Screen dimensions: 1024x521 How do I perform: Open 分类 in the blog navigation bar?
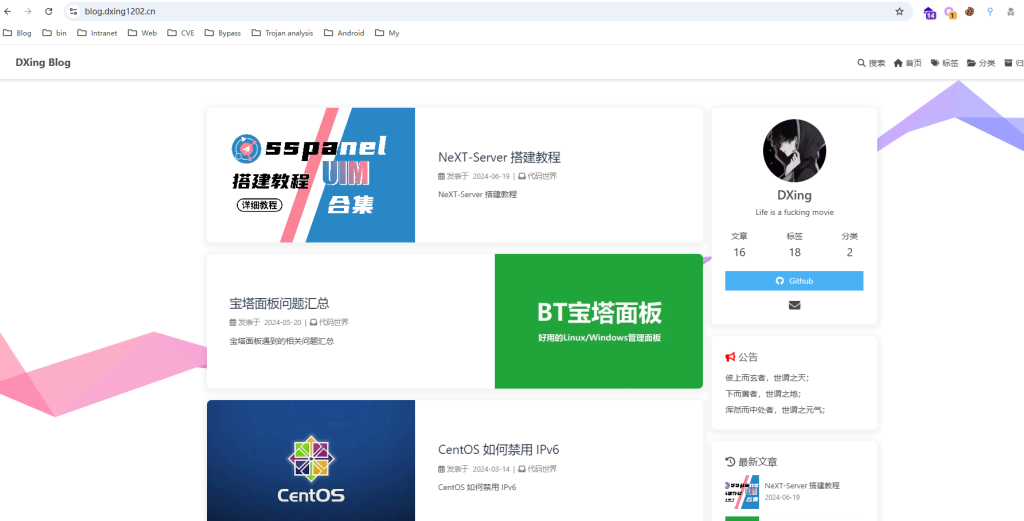coord(980,63)
